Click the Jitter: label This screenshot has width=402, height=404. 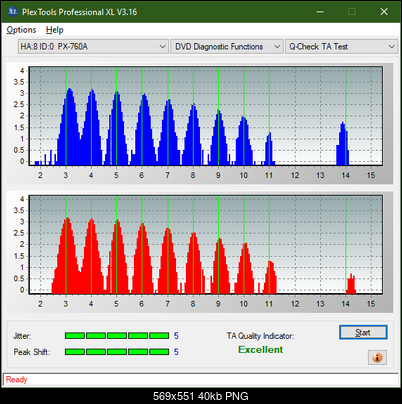point(22,336)
